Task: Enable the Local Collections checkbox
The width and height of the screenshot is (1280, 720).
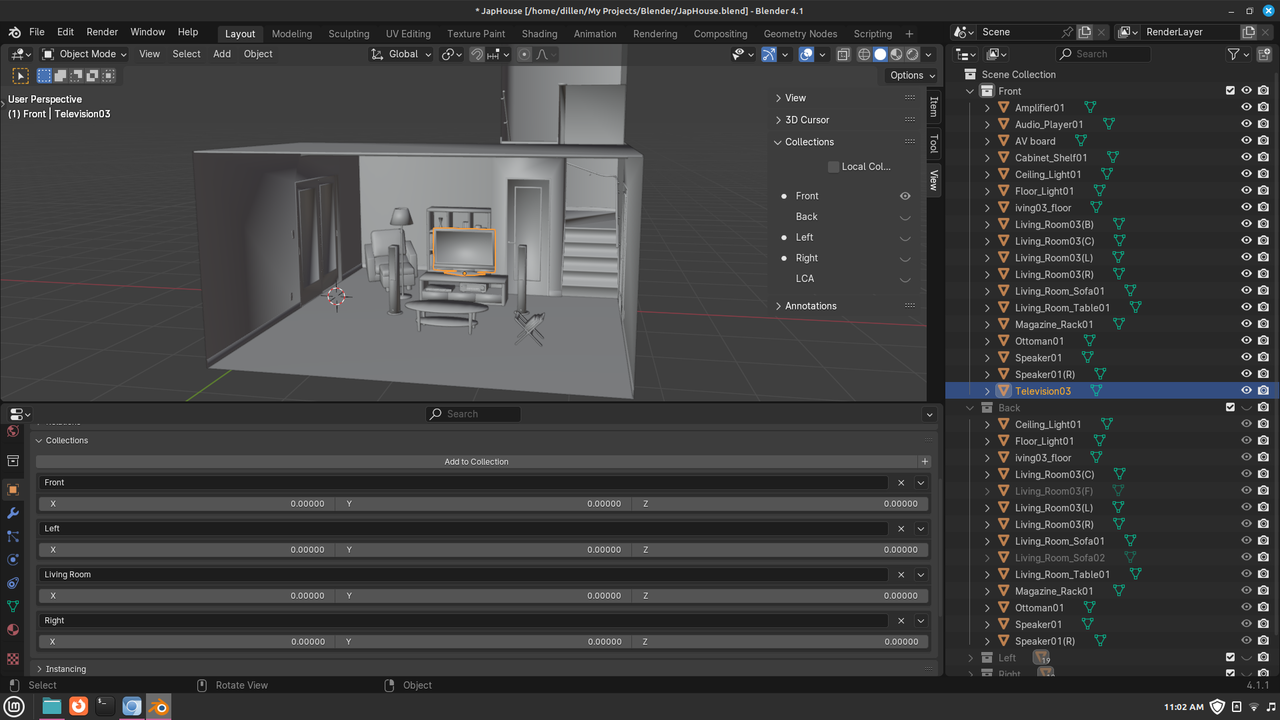Action: (833, 167)
